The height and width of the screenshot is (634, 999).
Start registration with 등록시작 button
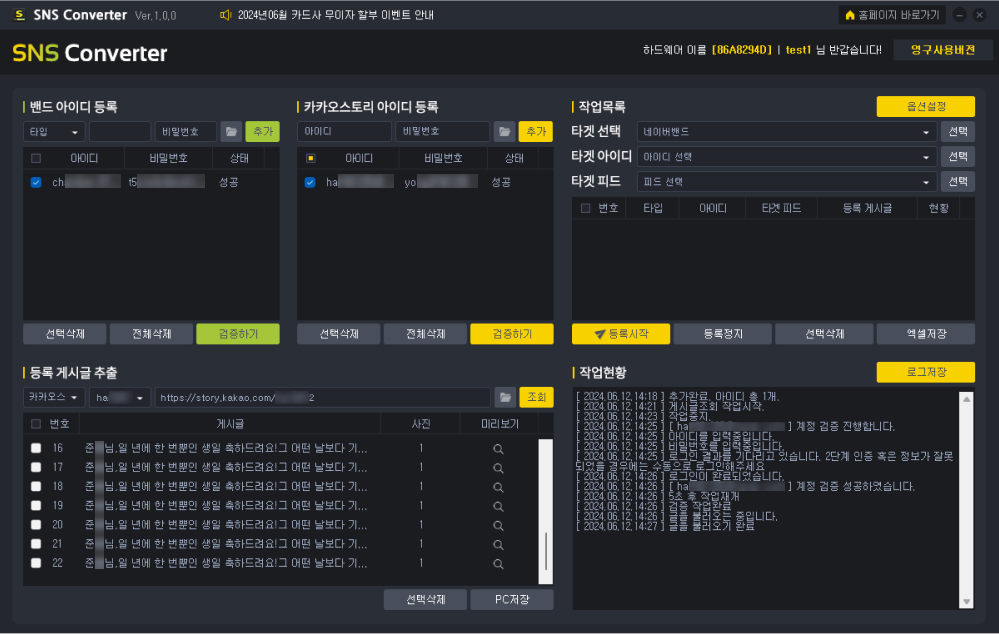click(x=621, y=333)
